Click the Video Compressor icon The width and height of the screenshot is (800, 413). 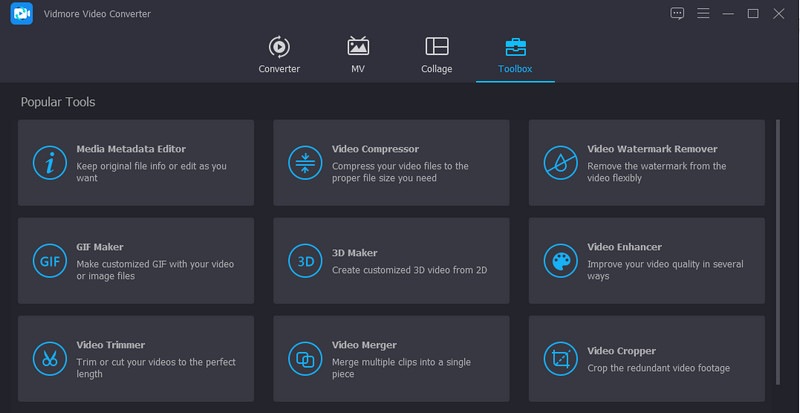(304, 163)
